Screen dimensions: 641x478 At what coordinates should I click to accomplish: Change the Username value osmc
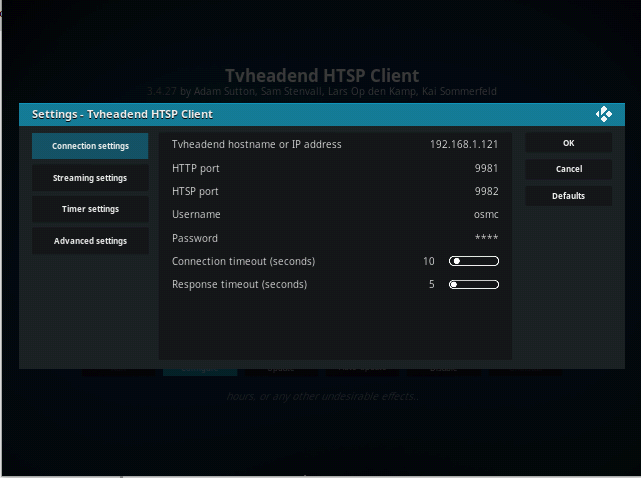(x=486, y=215)
